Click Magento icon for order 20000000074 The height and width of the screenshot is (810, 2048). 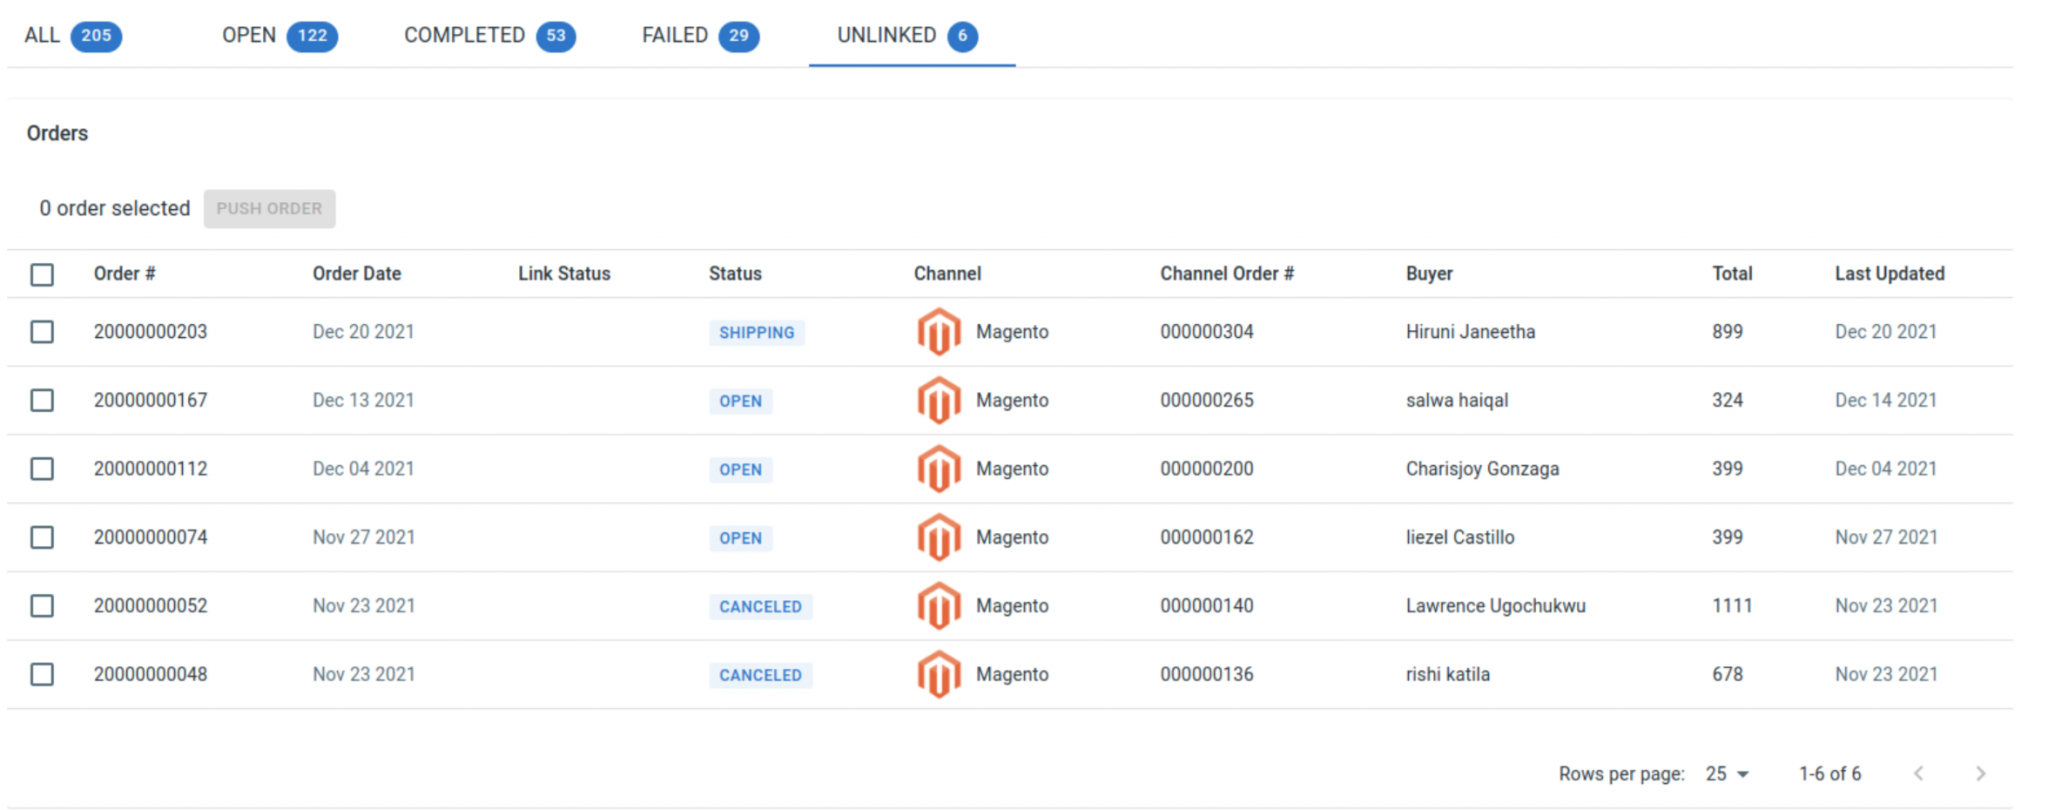point(938,538)
